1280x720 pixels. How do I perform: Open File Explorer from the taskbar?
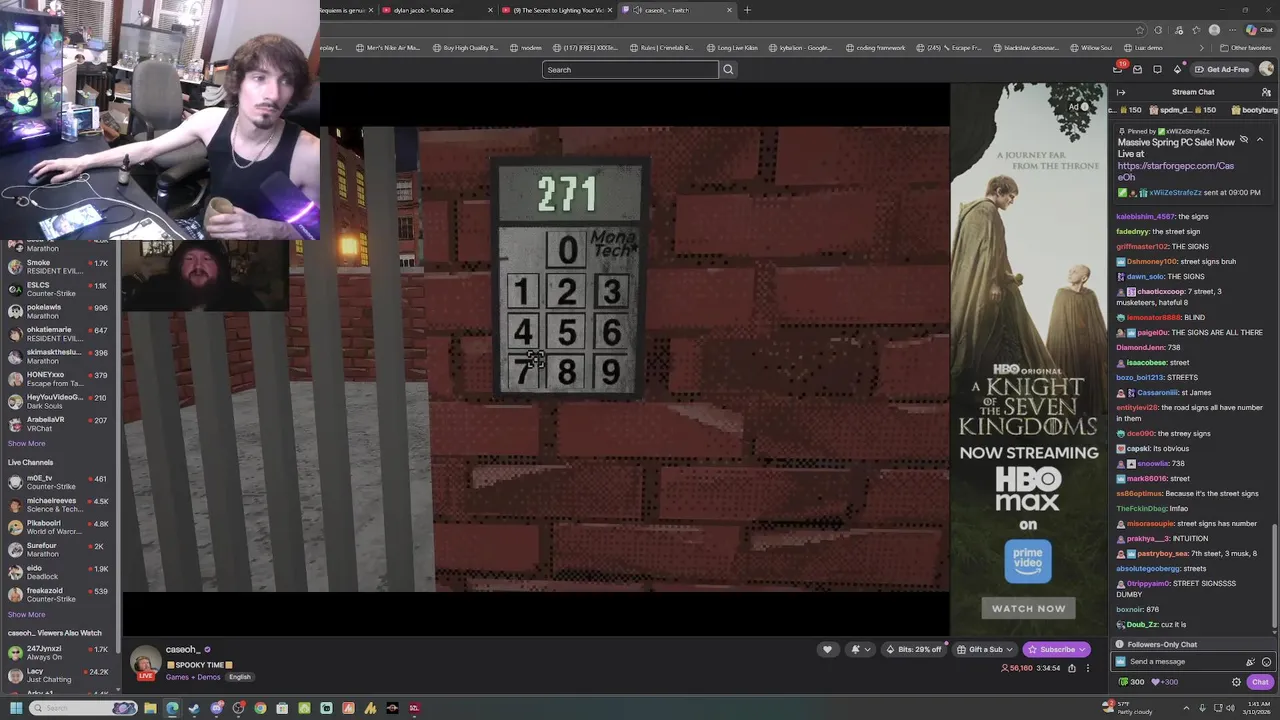tap(150, 708)
